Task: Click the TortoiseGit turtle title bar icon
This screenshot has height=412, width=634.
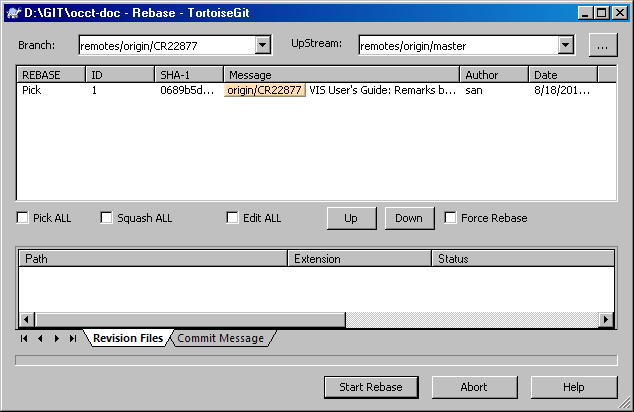Action: pyautogui.click(x=13, y=13)
